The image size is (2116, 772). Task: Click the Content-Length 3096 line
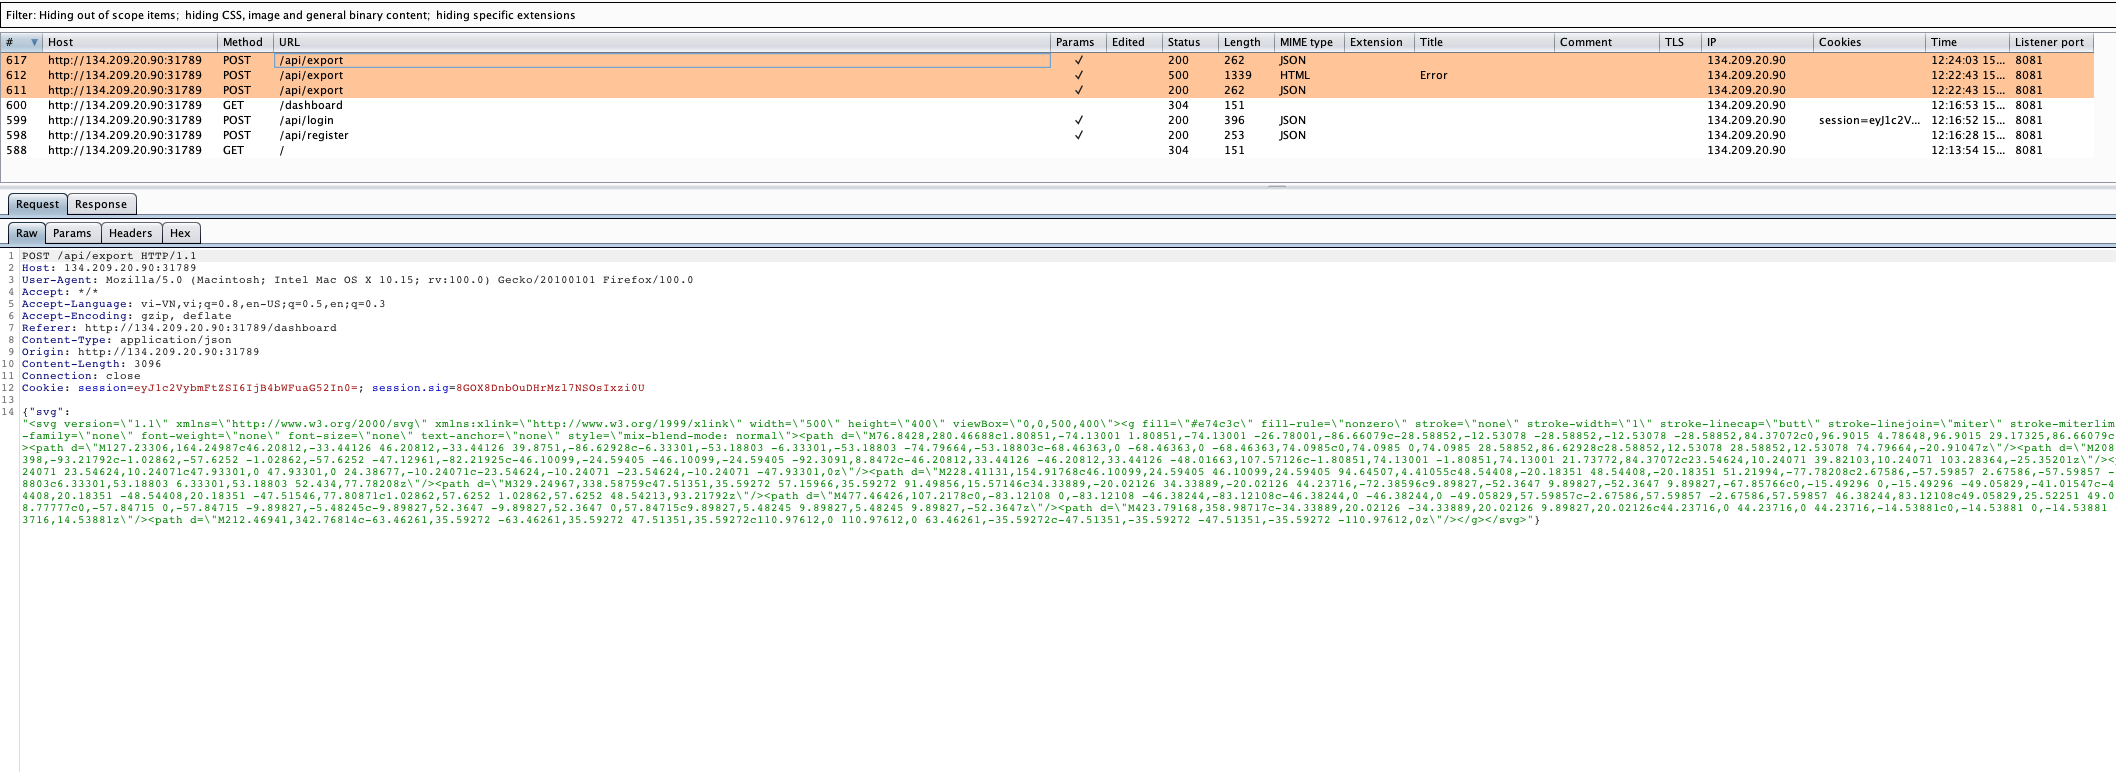click(91, 364)
